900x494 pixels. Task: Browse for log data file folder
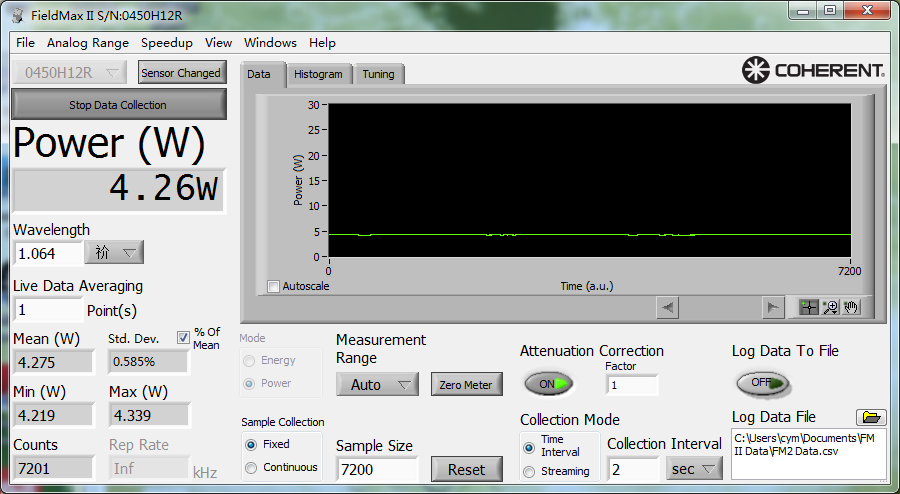click(871, 417)
